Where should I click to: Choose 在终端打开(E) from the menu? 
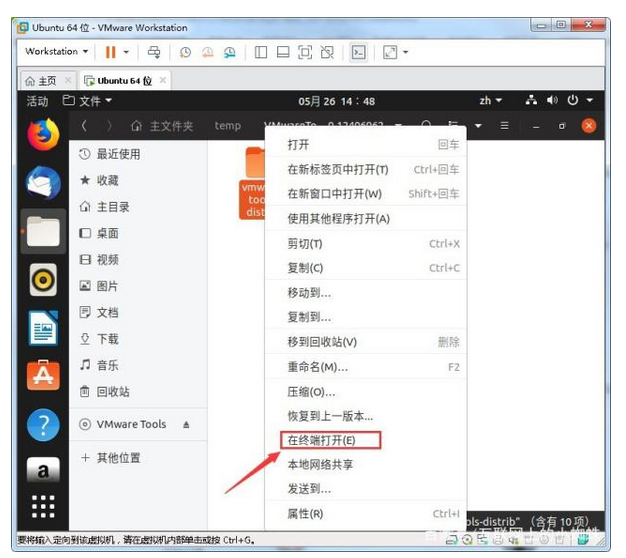click(x=366, y=440)
